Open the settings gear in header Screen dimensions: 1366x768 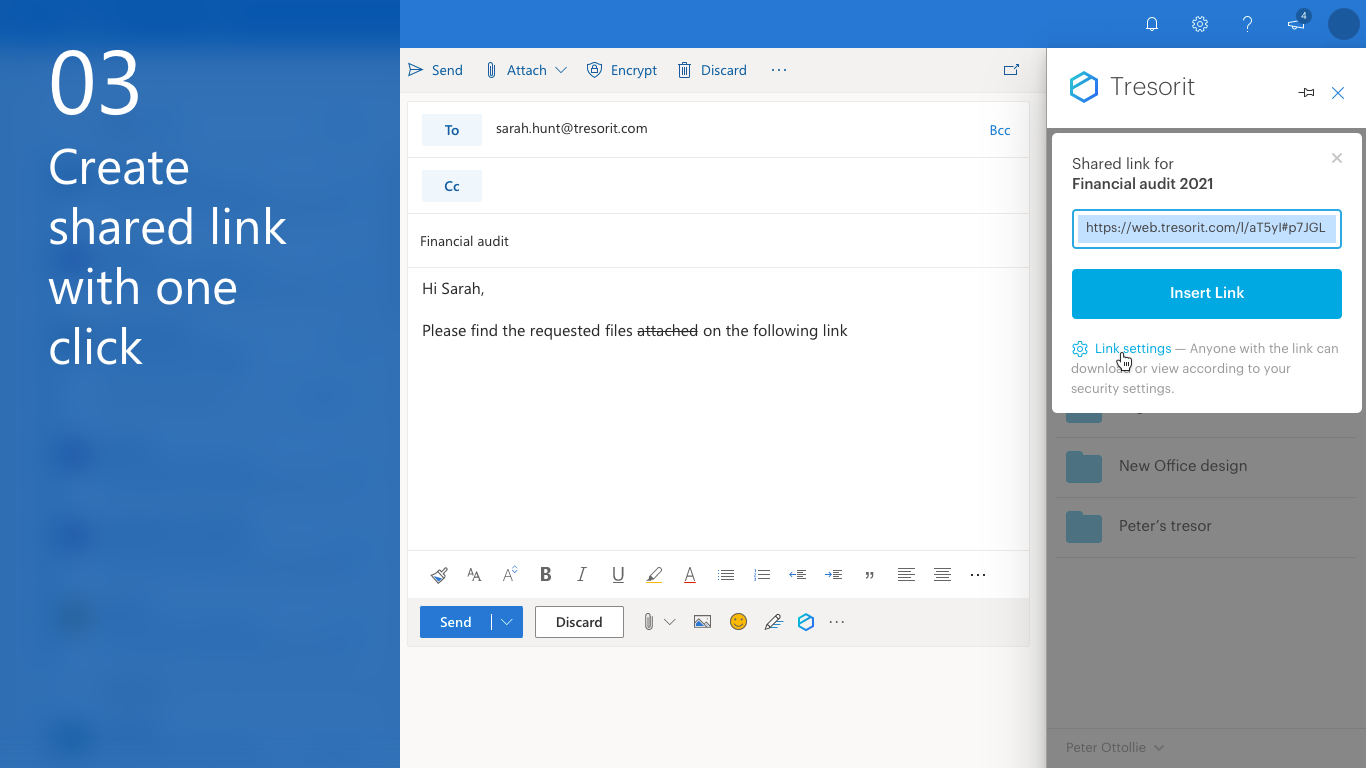click(x=1200, y=24)
